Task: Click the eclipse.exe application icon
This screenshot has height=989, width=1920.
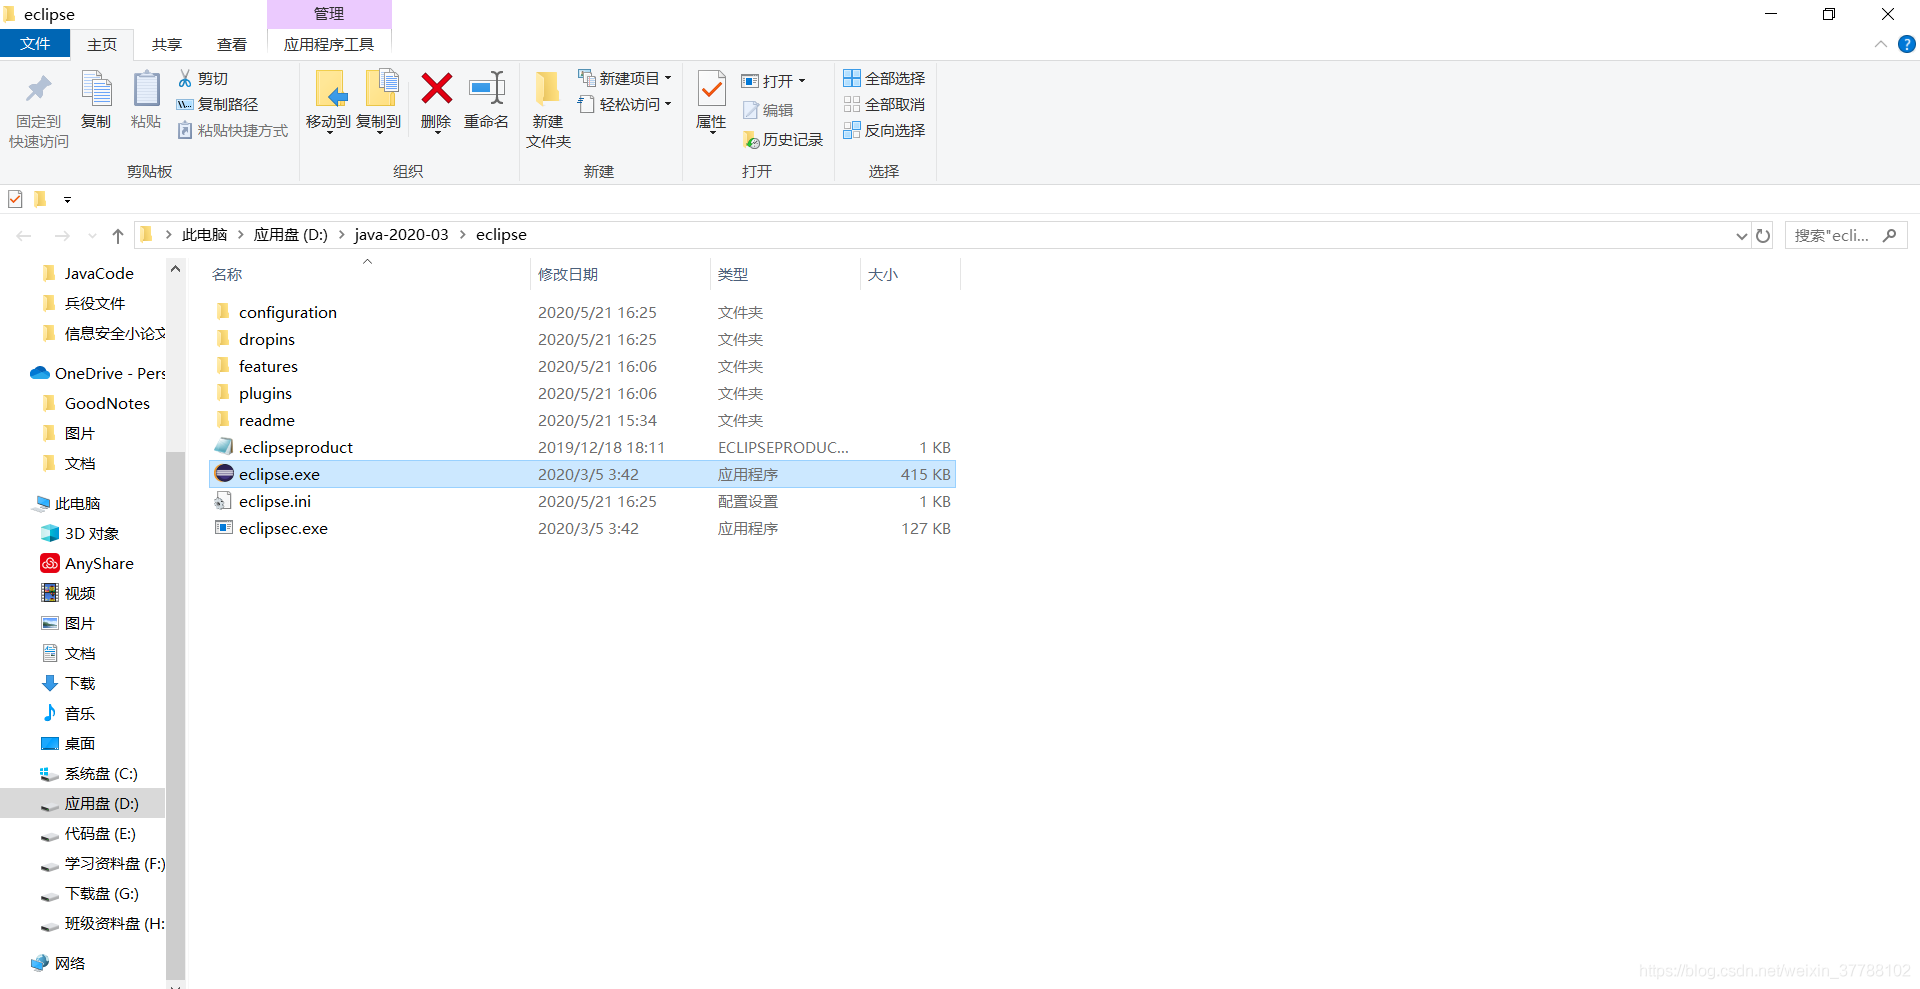Action: (x=224, y=473)
